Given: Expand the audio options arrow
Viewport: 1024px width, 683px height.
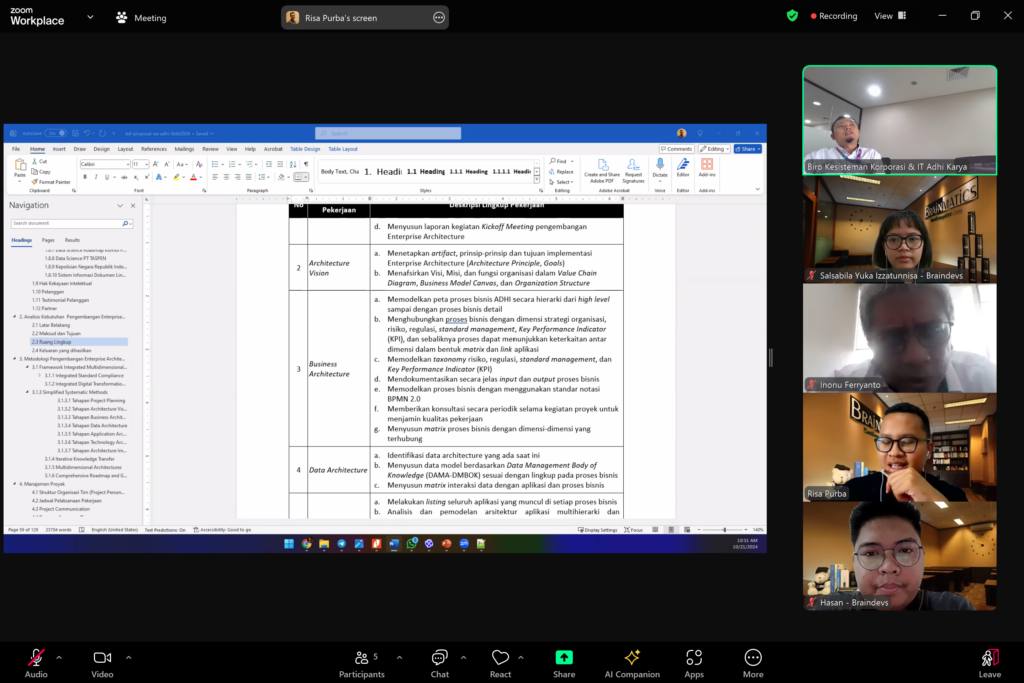Looking at the screenshot, I should pos(59,657).
